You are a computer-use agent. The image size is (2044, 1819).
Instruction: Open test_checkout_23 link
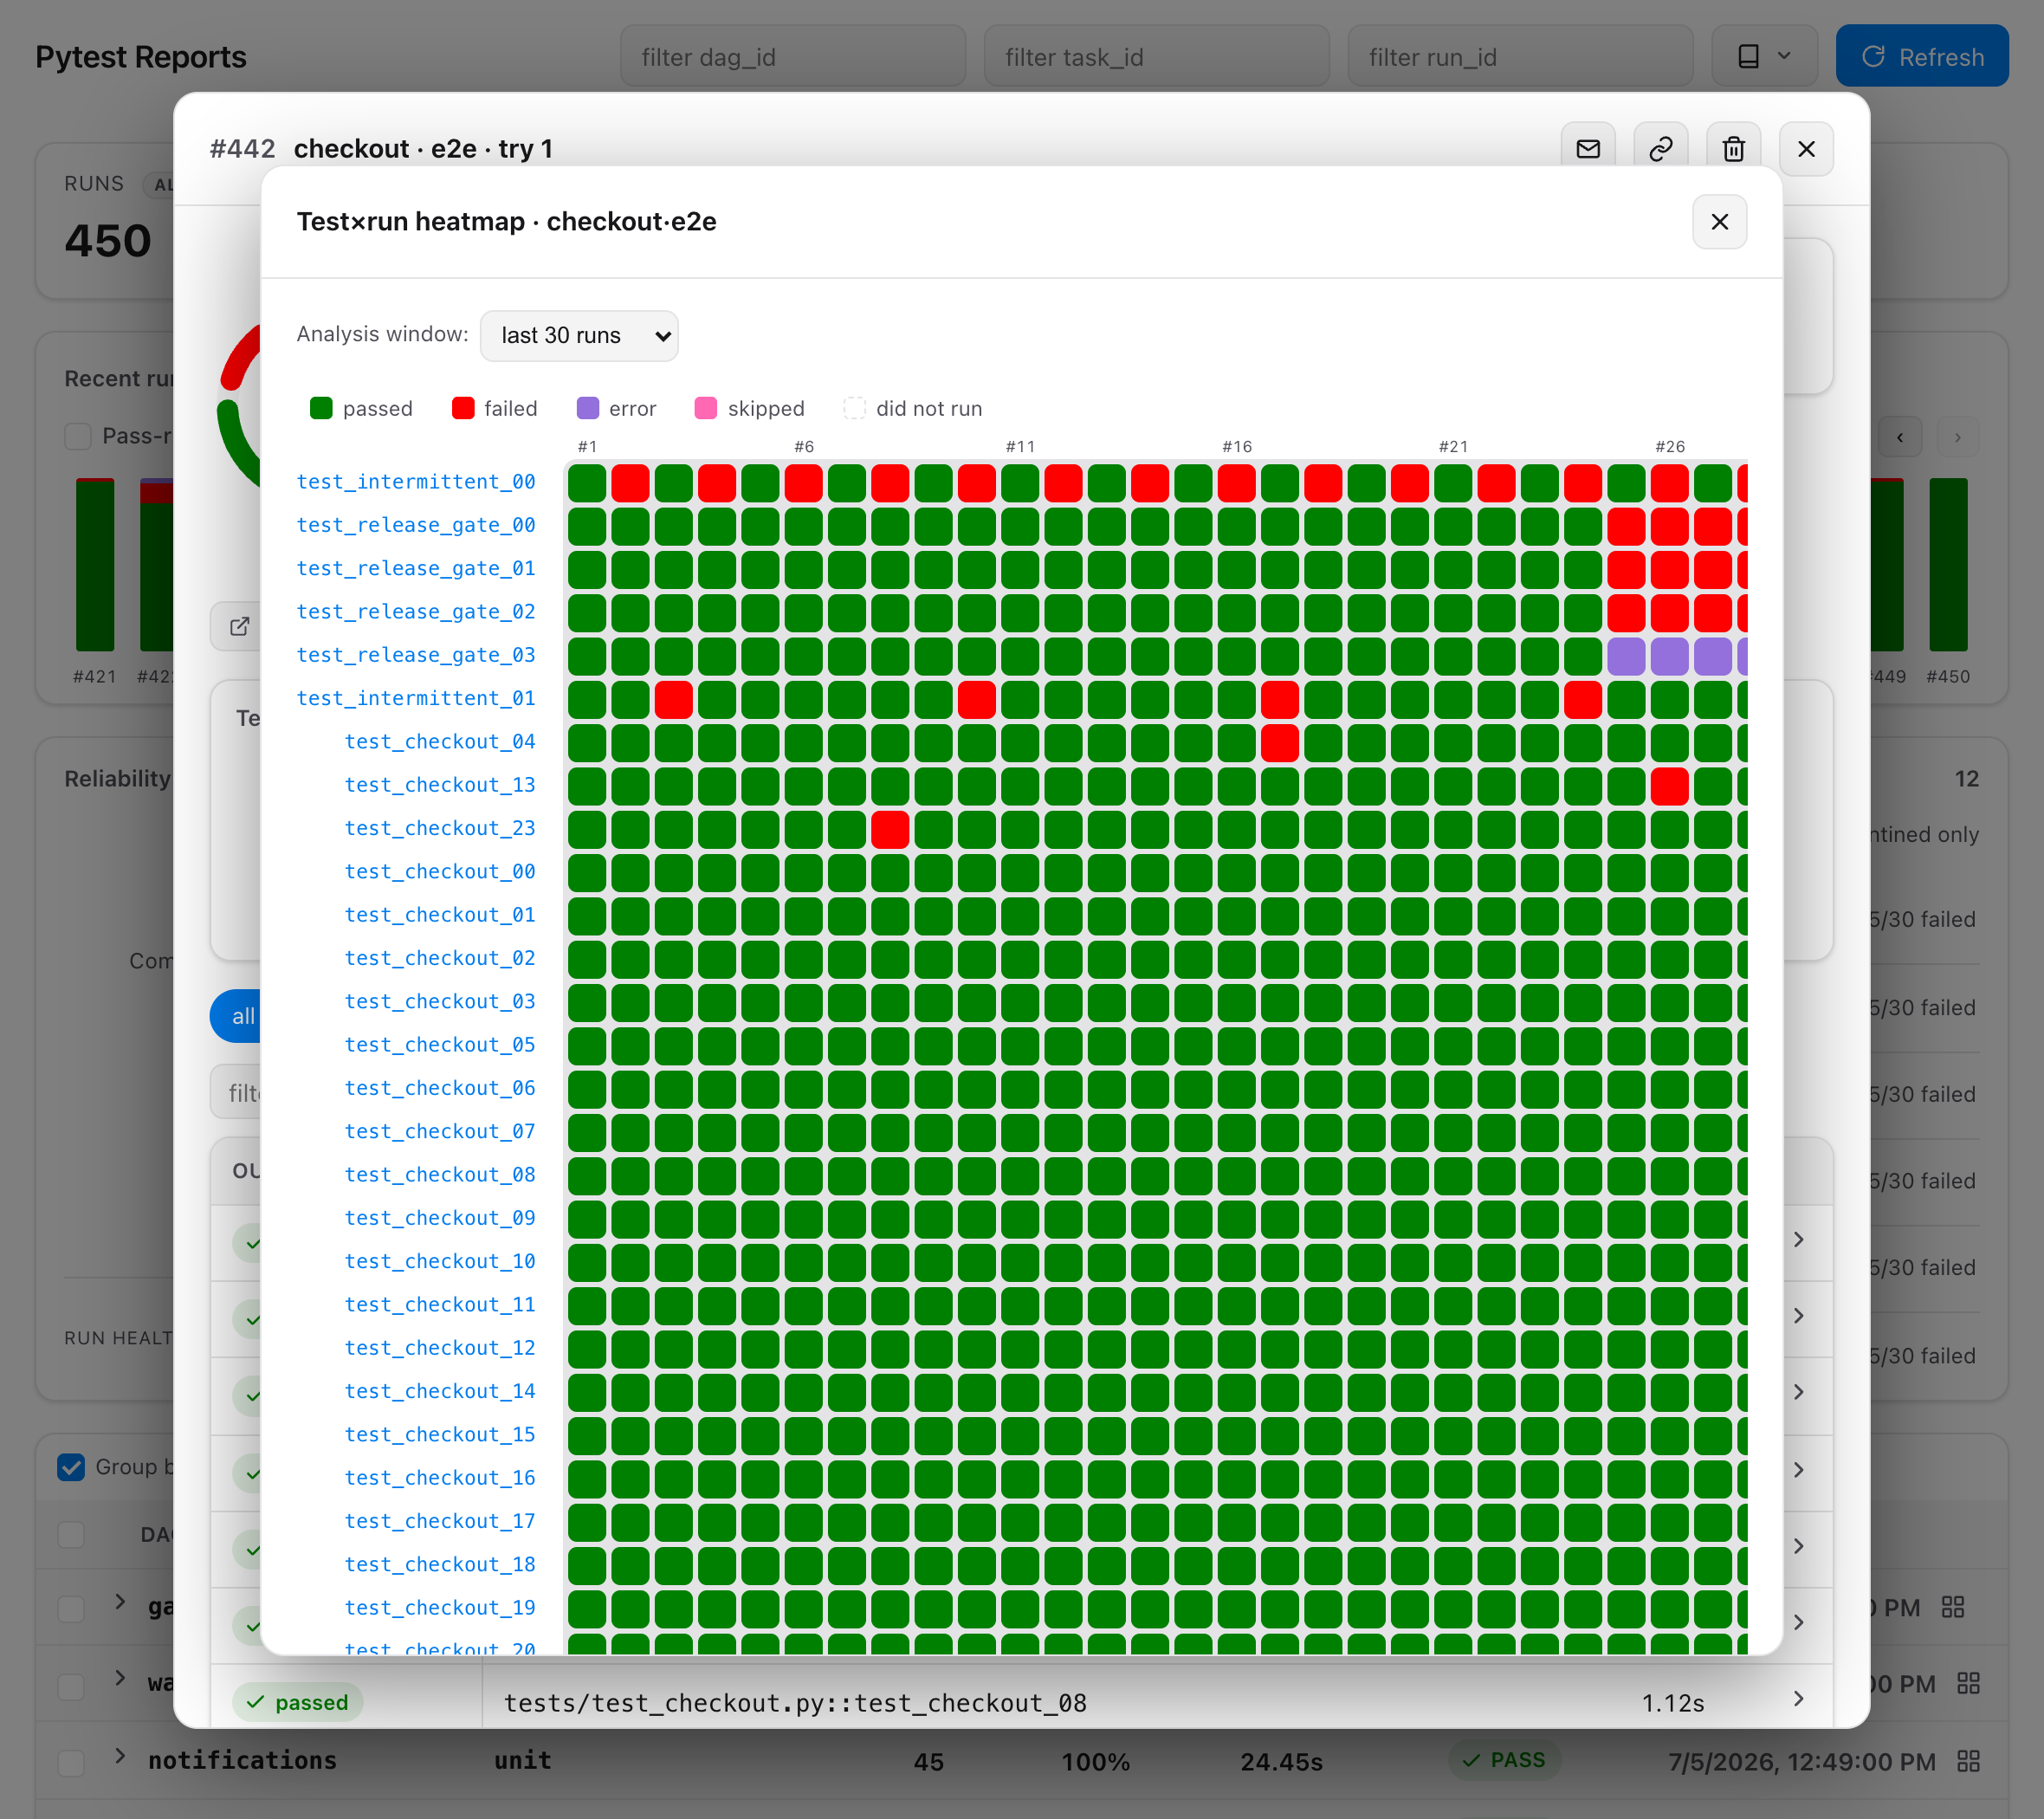coord(440,828)
